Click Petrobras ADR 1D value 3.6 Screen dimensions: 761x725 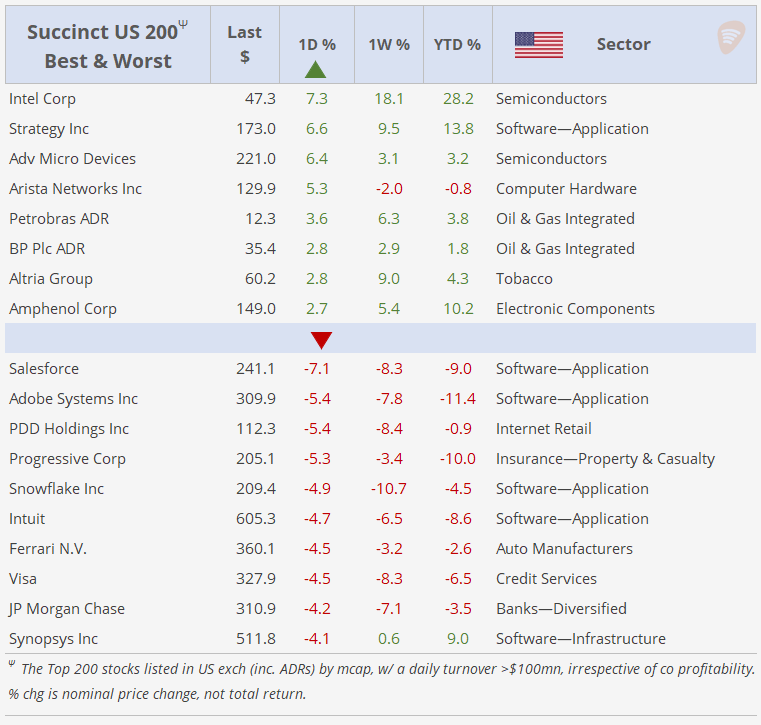[x=316, y=219]
